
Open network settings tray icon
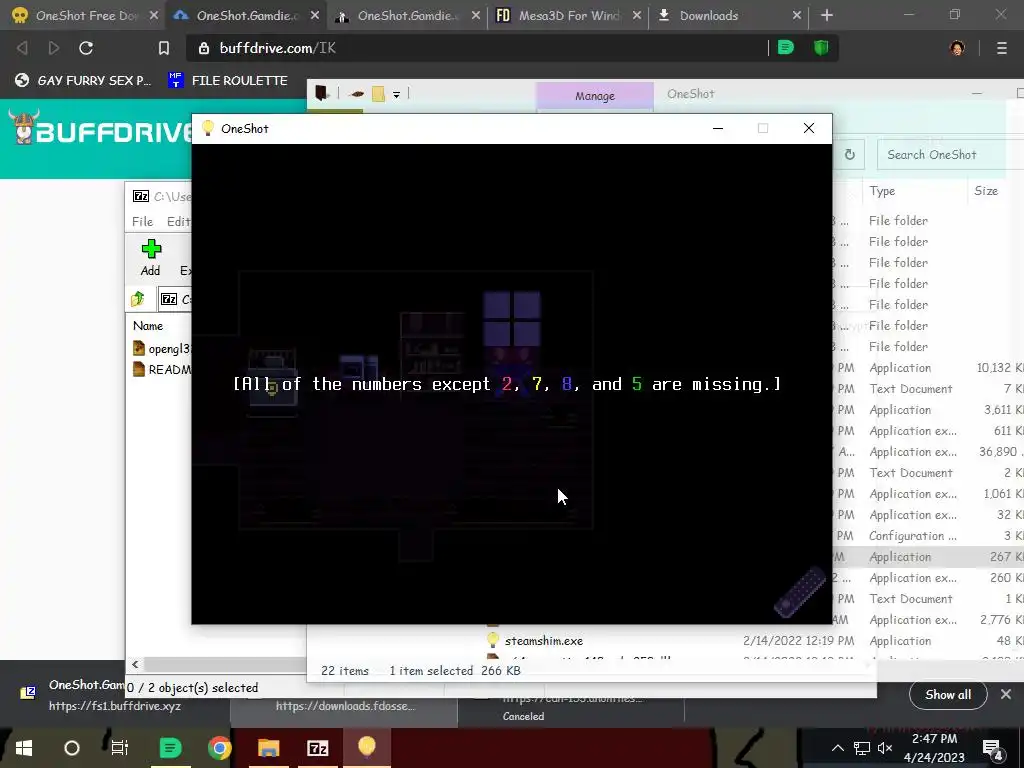tap(862, 748)
